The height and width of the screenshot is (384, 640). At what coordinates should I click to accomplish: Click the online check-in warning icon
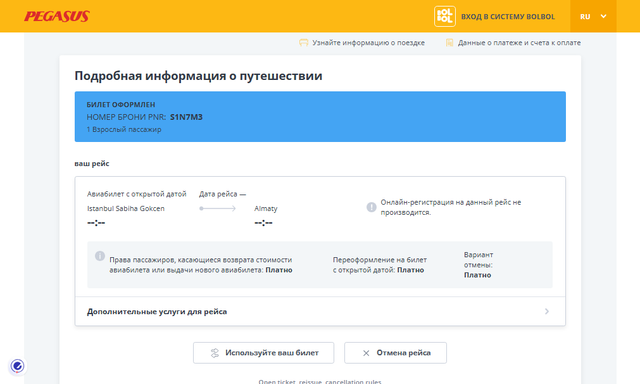coord(371,207)
